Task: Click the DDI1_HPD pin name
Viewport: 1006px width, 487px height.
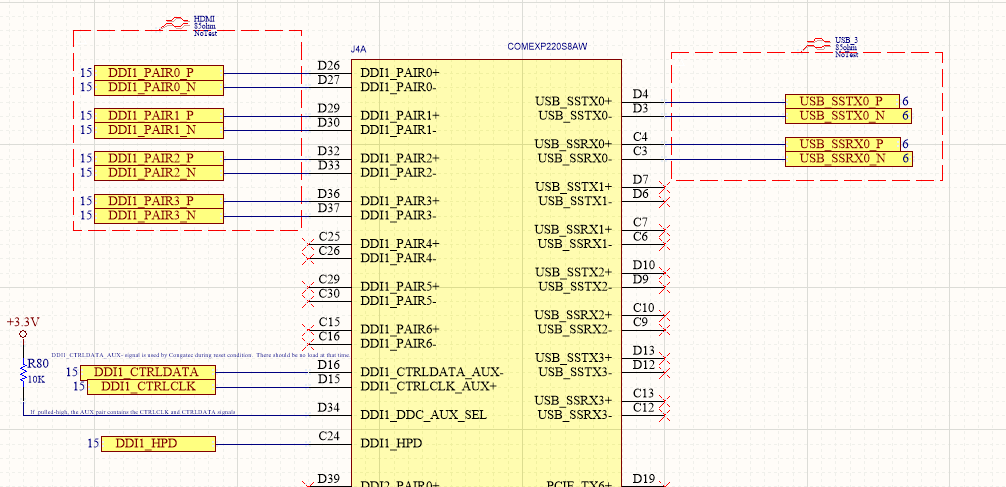Action: 391,443
